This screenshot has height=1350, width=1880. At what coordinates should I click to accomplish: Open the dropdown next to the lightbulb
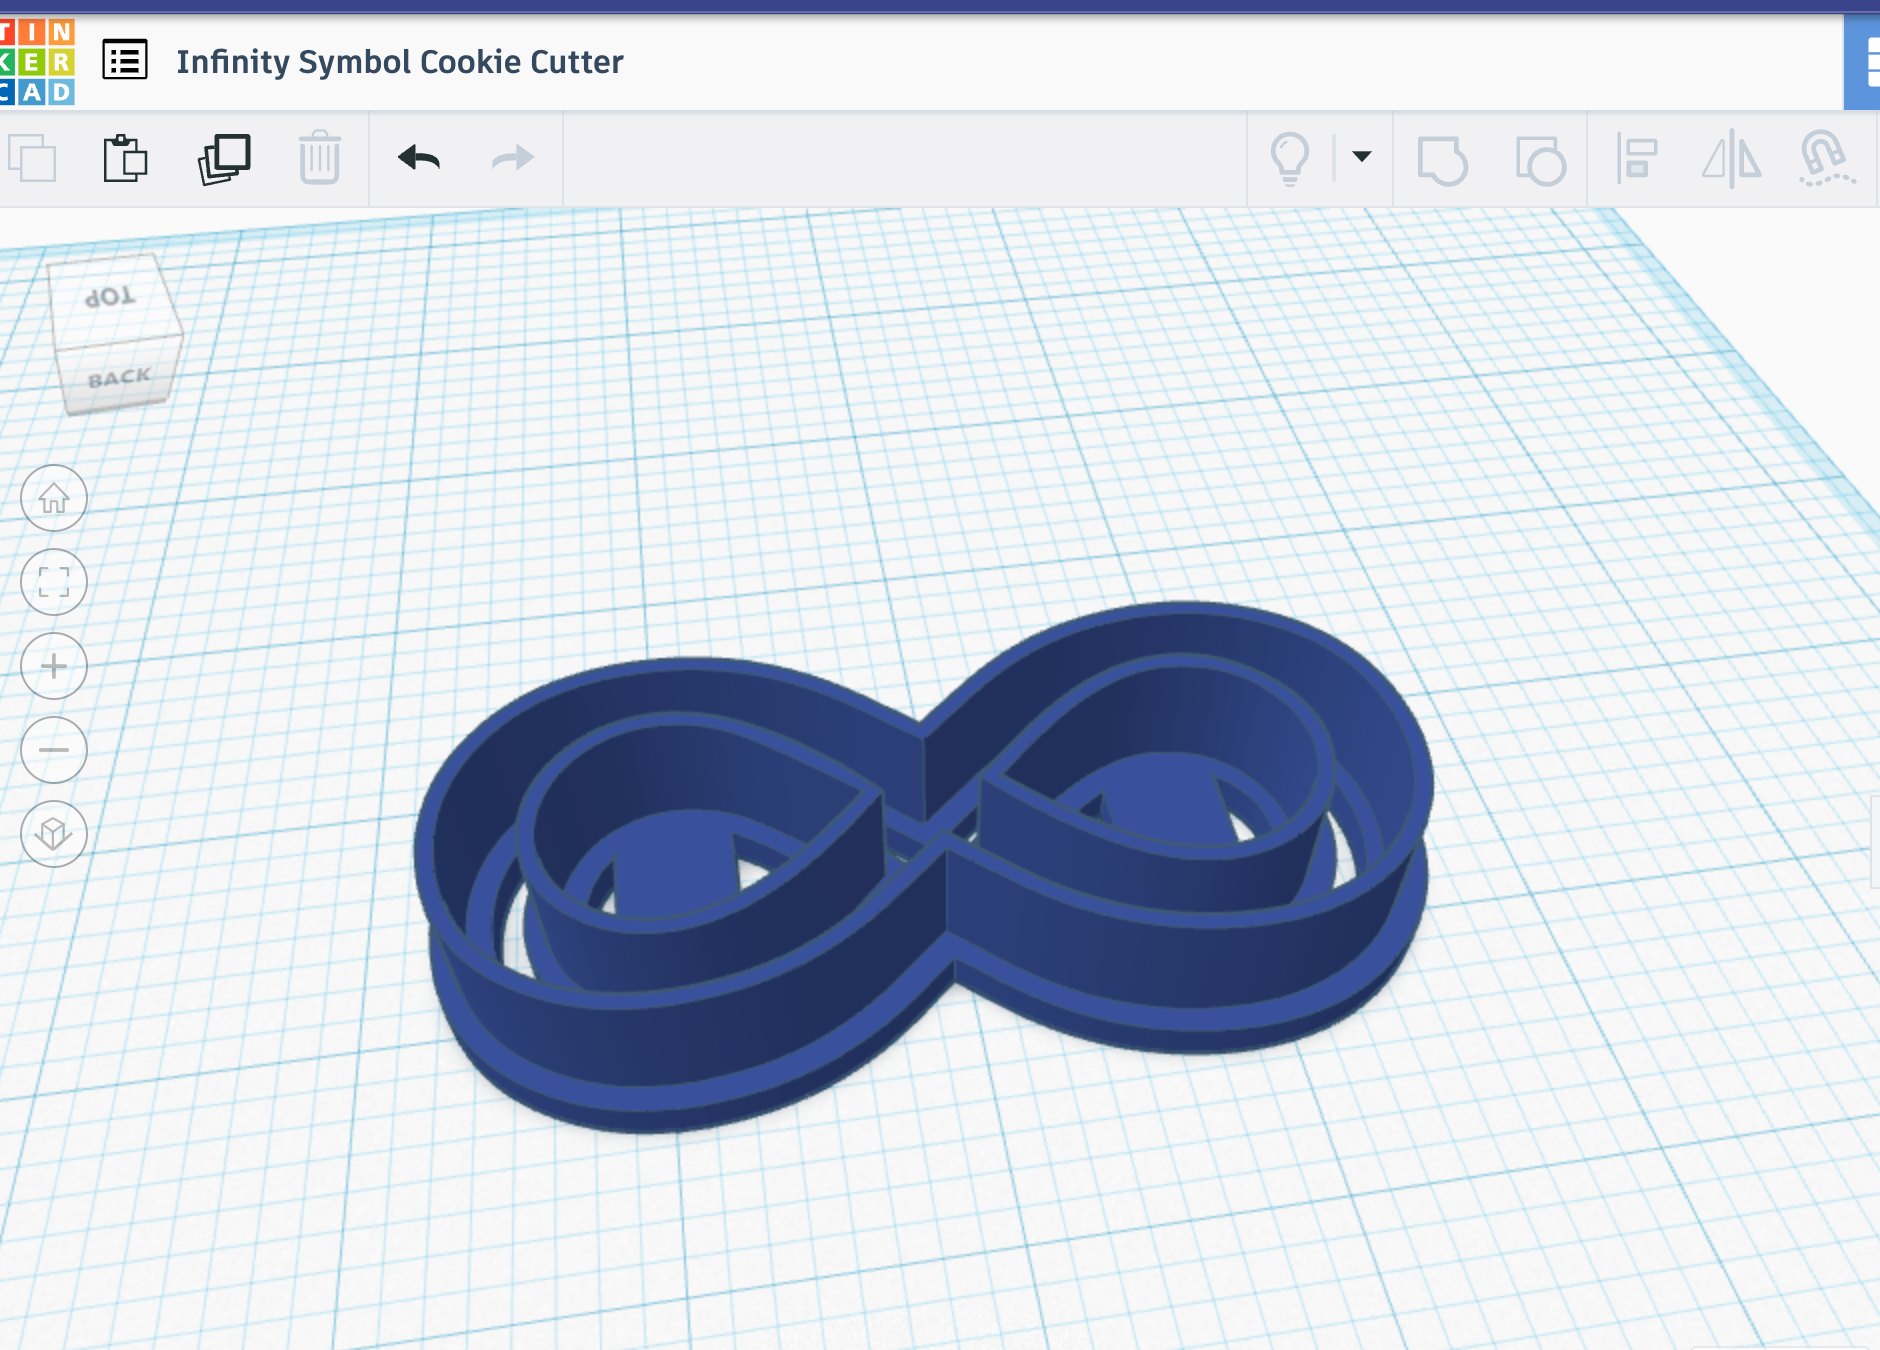point(1362,158)
